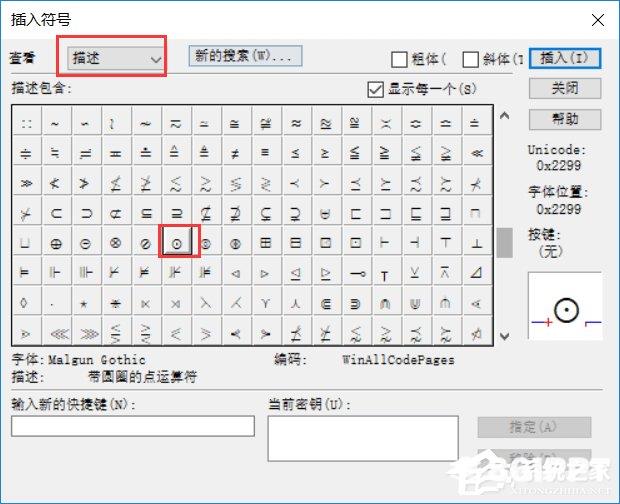The image size is (620, 504).
Task: Enable the 斜体 italic checkbox
Action: pyautogui.click(x=470, y=59)
